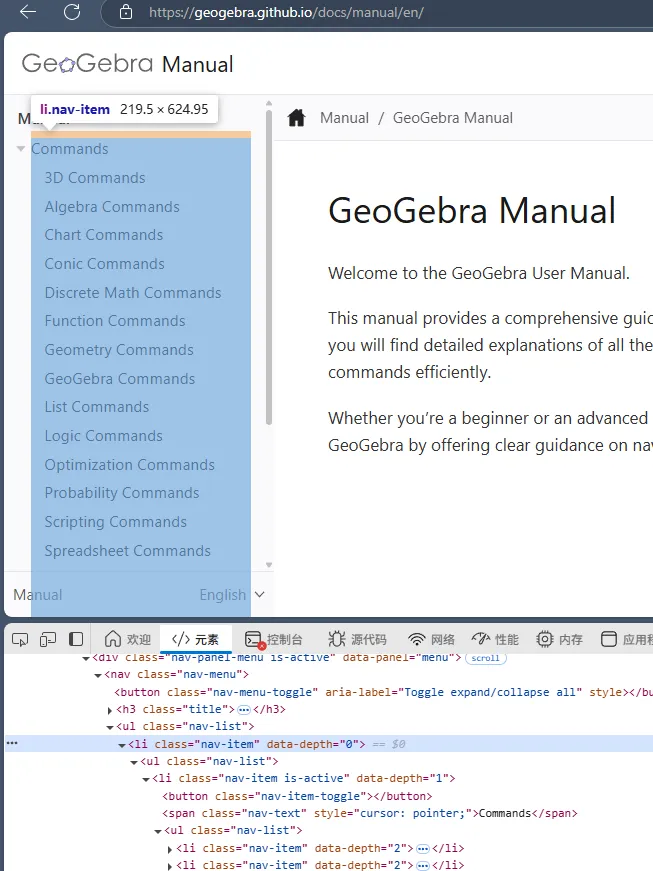View site info via the lock icon
The image size is (653, 871).
point(126,12)
